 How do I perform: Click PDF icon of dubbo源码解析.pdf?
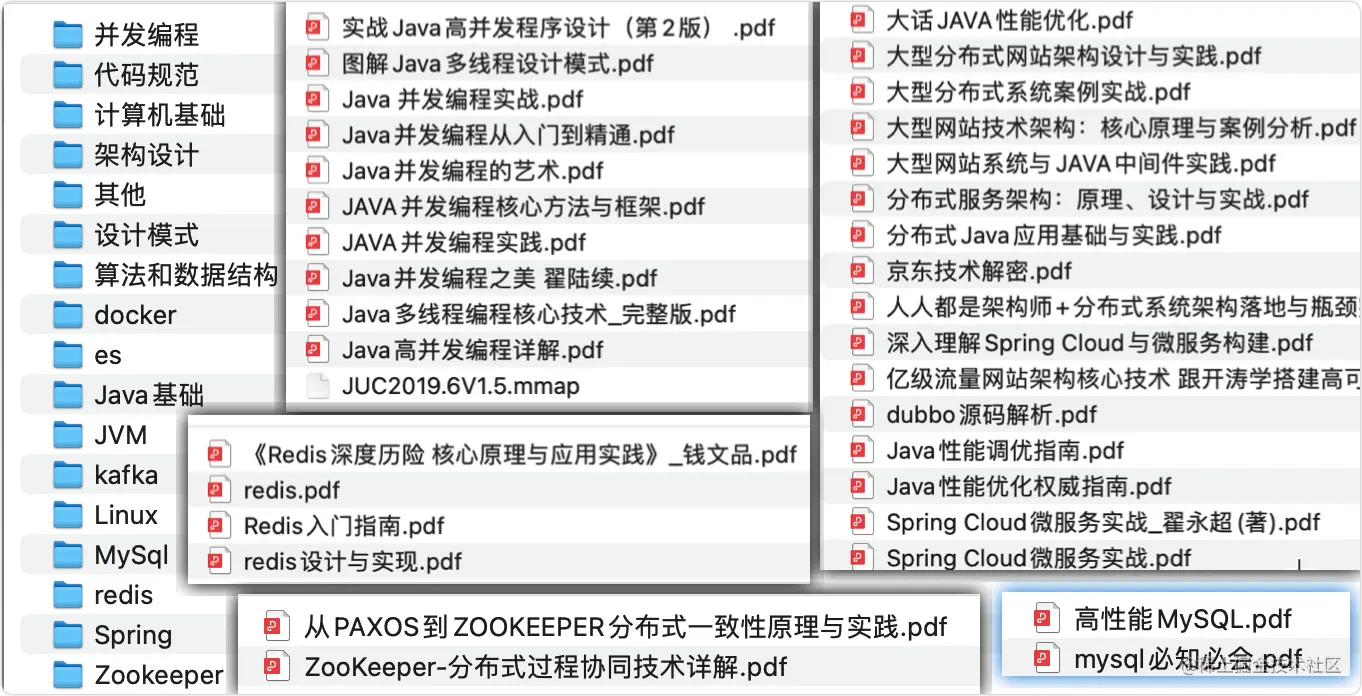click(x=861, y=414)
